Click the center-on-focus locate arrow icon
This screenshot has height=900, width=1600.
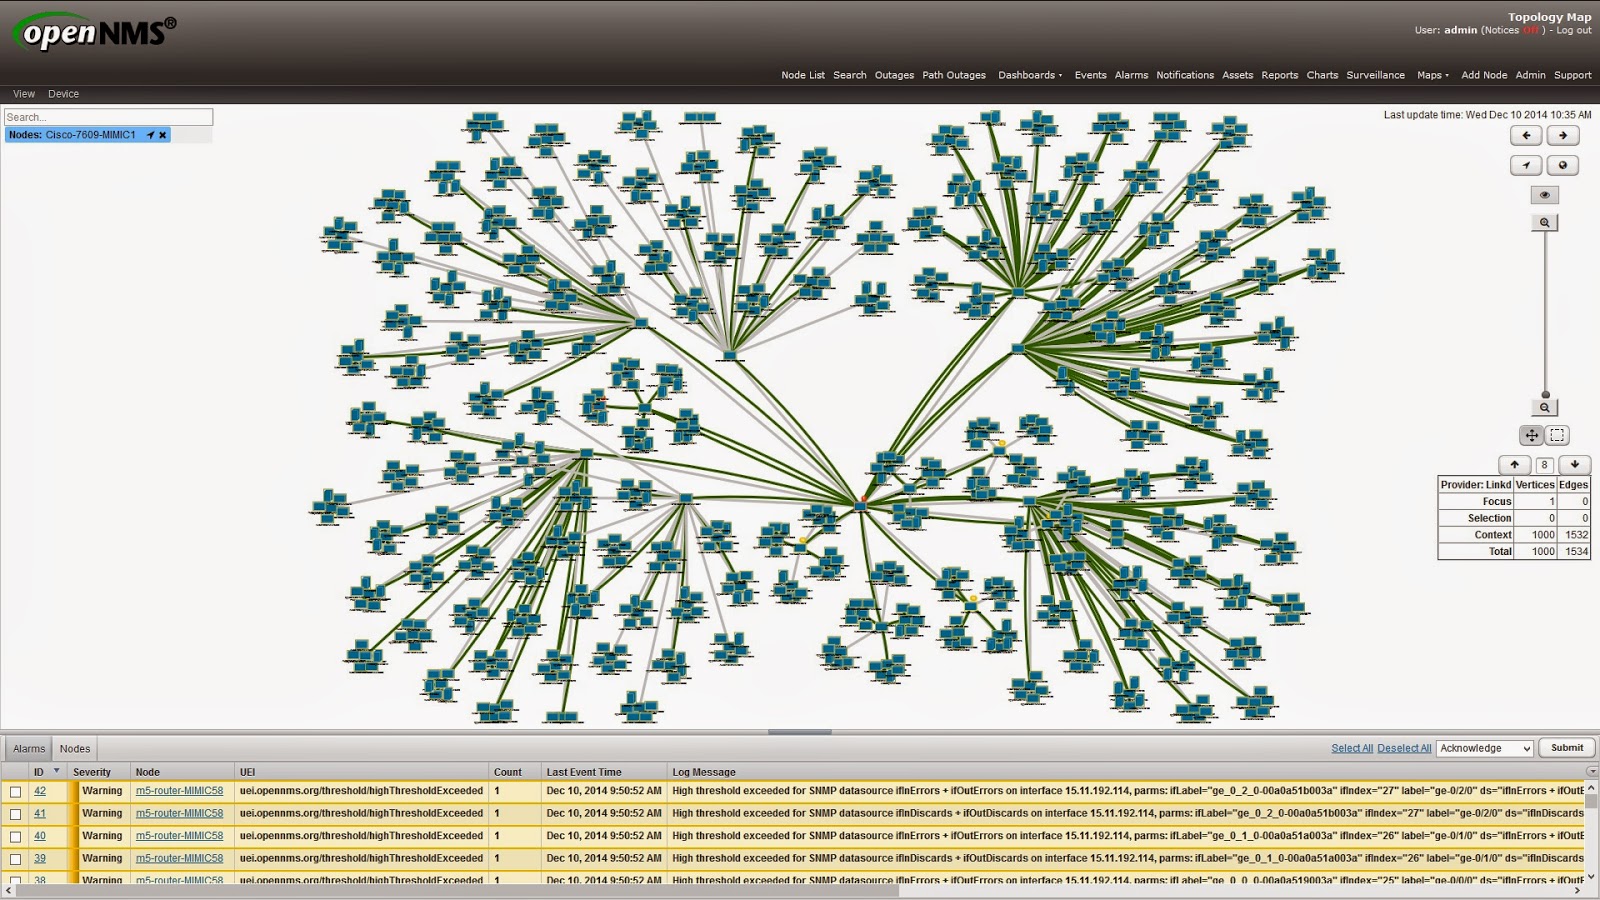1525,164
